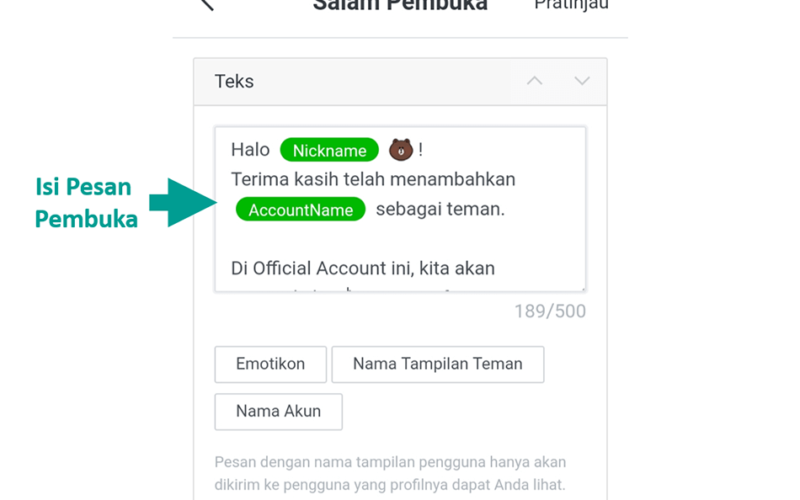This screenshot has height=500, width=800.
Task: Select the green AccountName placeholder tag
Action: (301, 209)
